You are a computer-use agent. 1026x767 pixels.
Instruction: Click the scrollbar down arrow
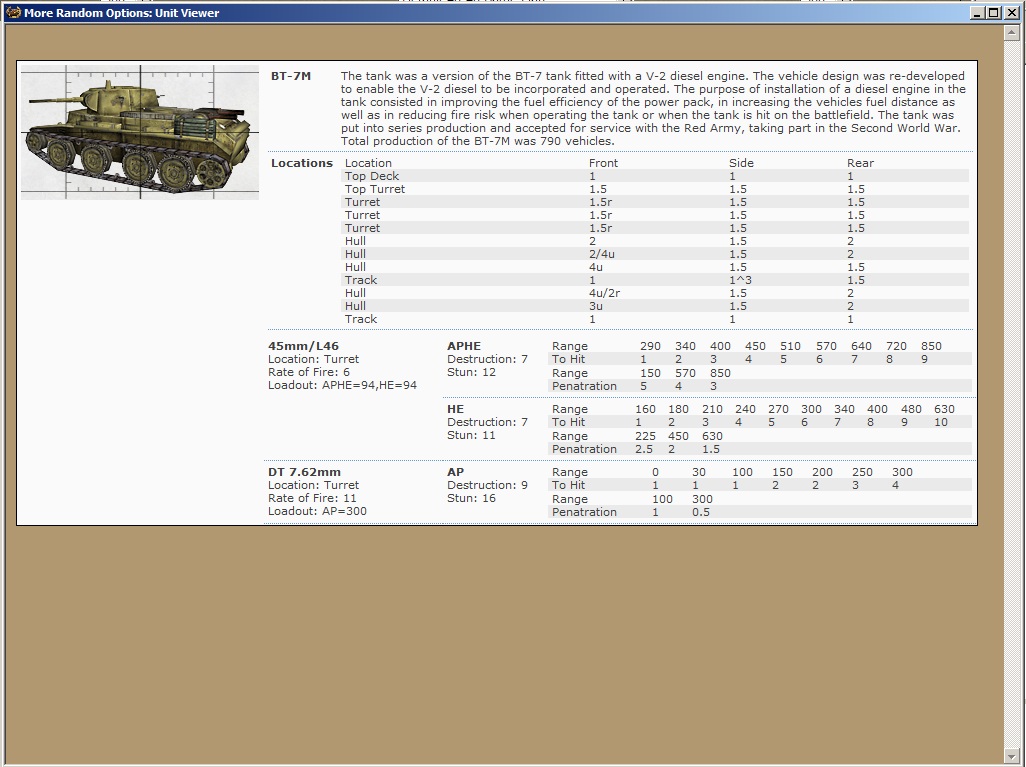pyautogui.click(x=1012, y=757)
